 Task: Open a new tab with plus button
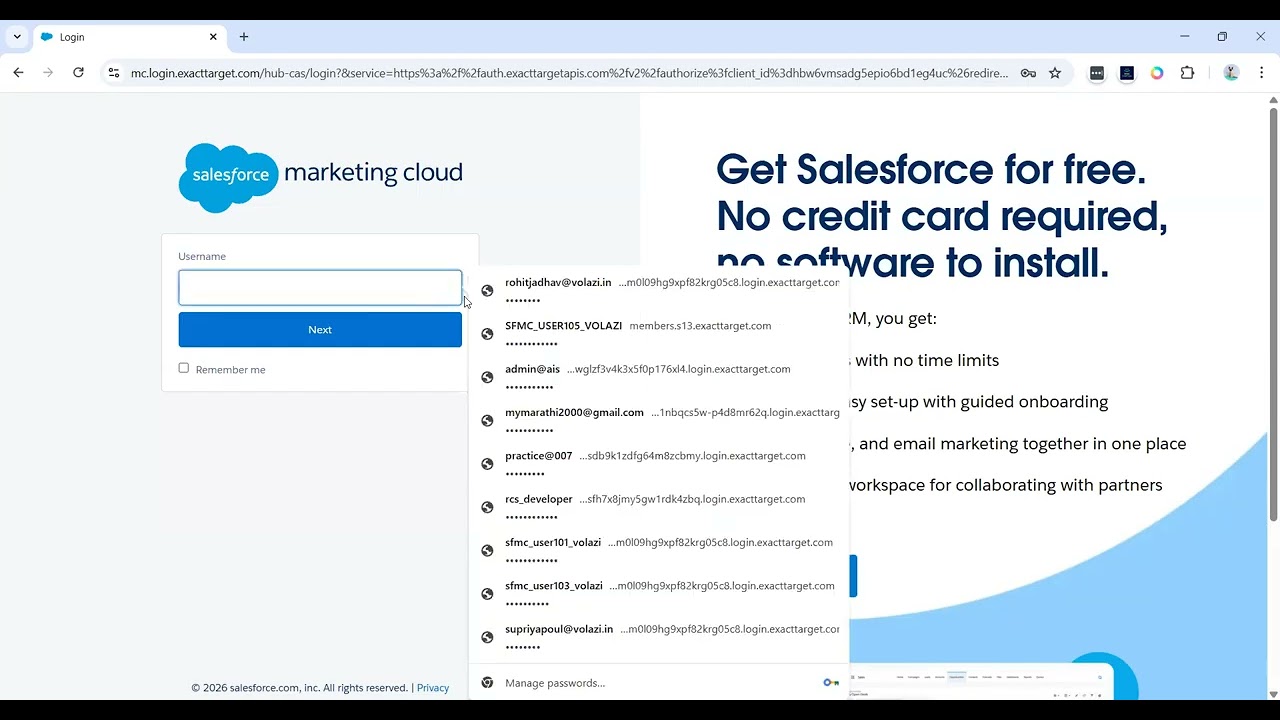pos(244,37)
